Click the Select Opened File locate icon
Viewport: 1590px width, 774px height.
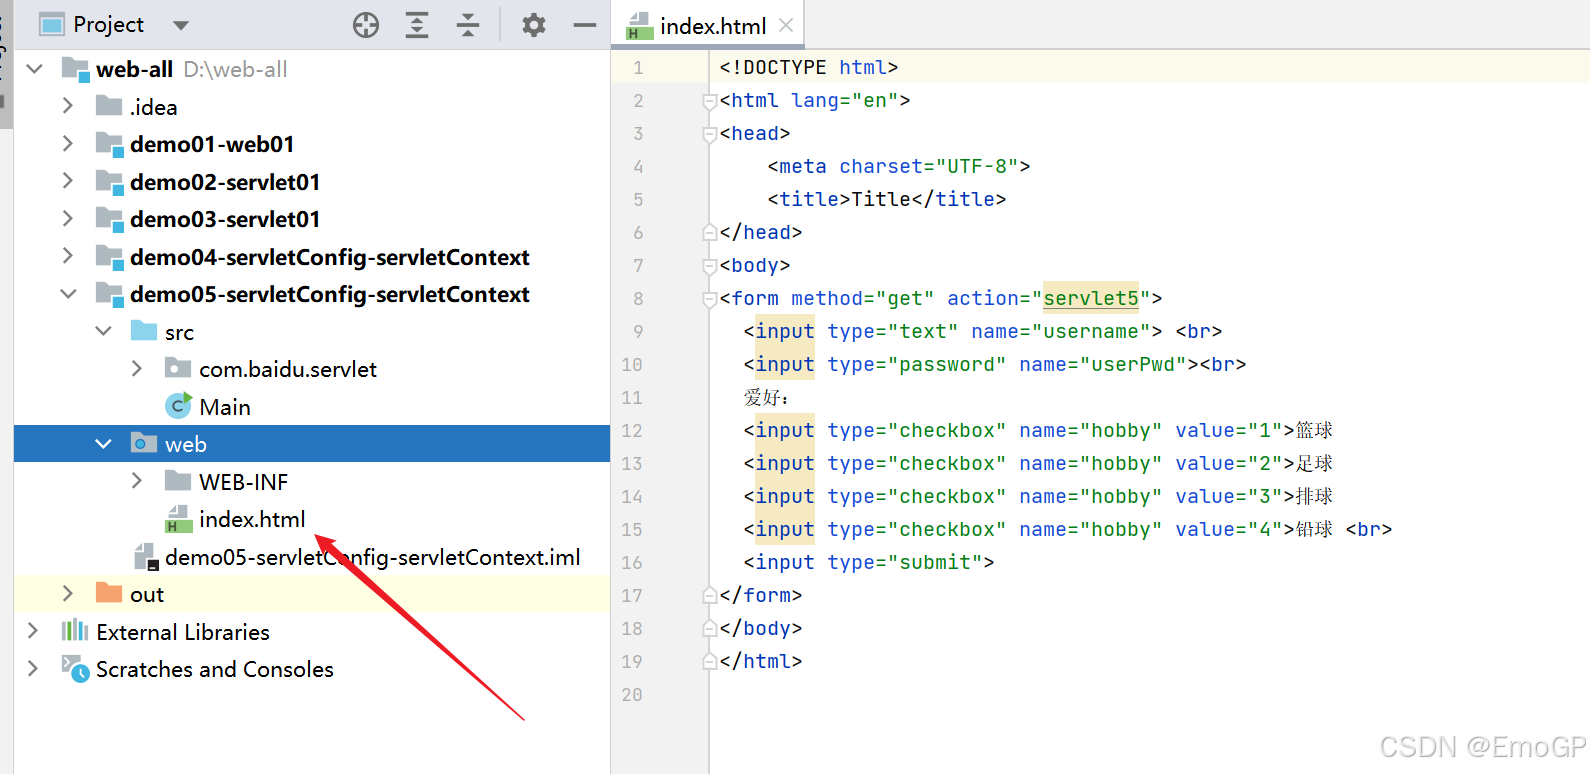click(x=366, y=25)
